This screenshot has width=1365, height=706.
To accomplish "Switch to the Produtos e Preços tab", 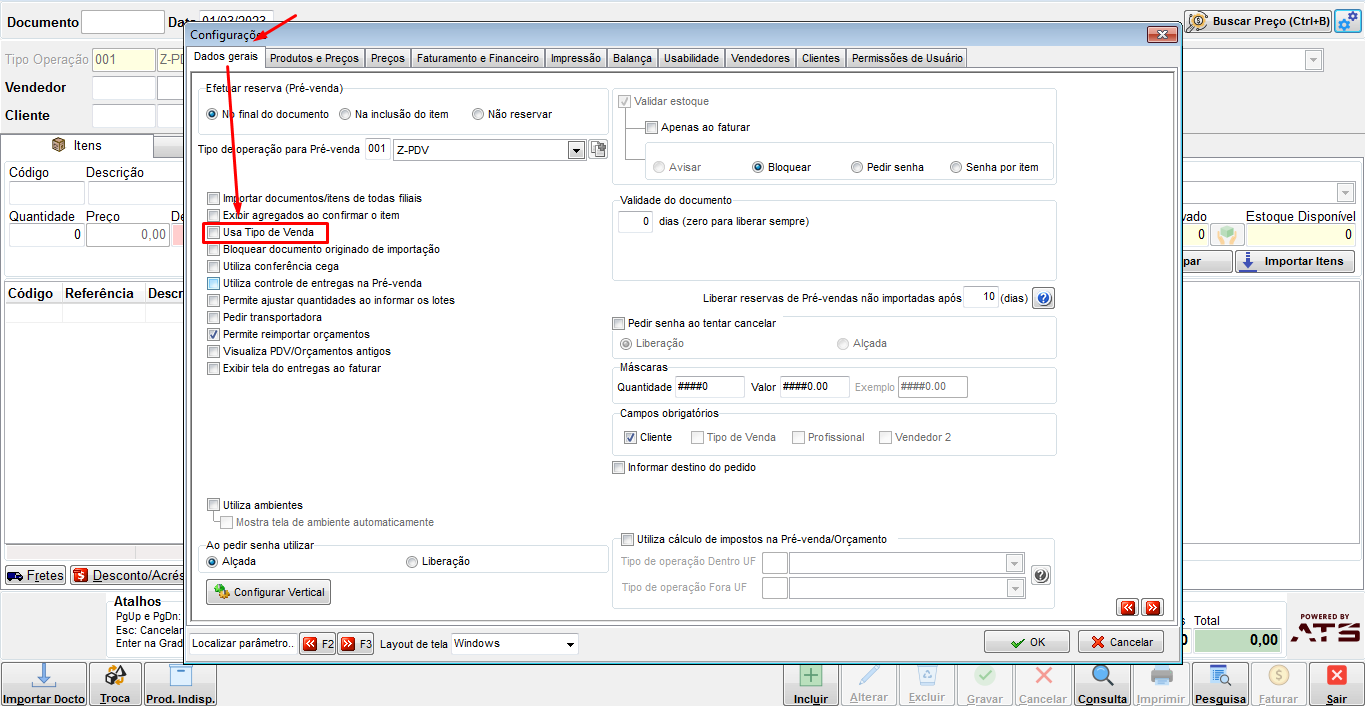I will pyautogui.click(x=314, y=58).
